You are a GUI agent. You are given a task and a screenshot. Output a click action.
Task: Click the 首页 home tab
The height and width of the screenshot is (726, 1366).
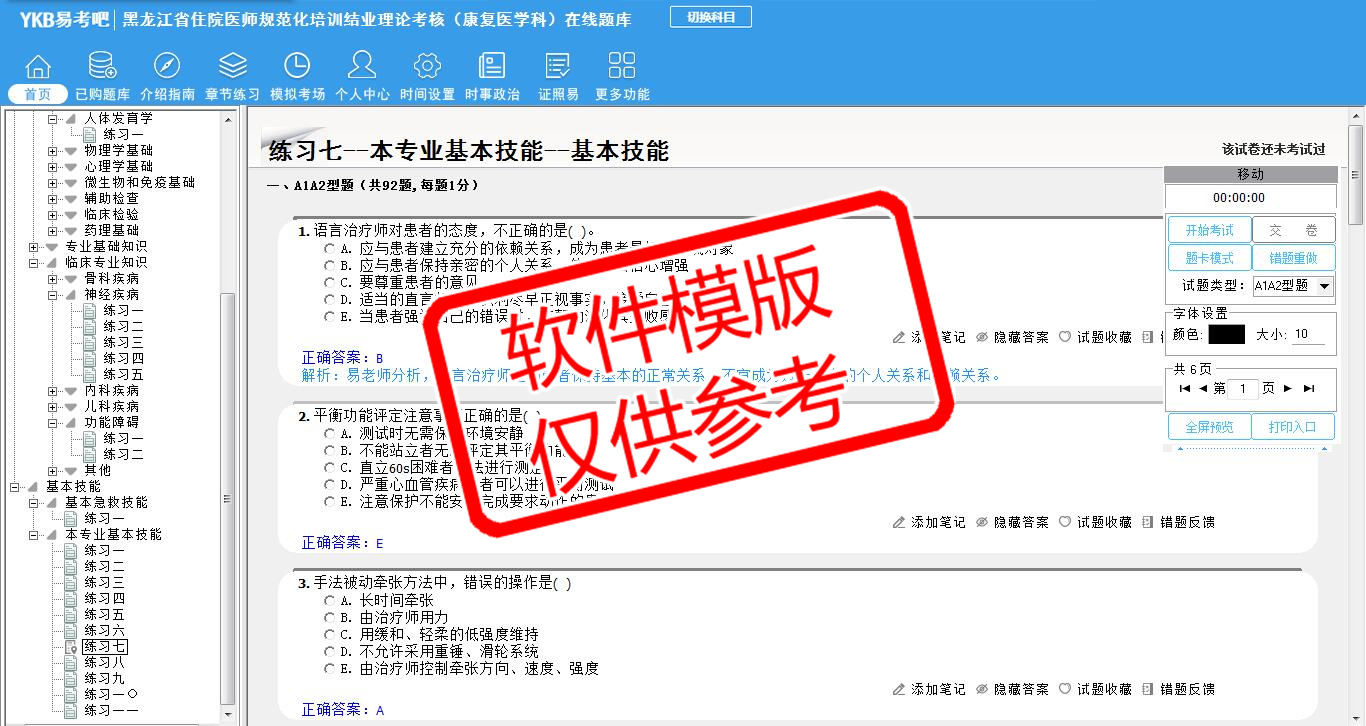pyautogui.click(x=38, y=94)
